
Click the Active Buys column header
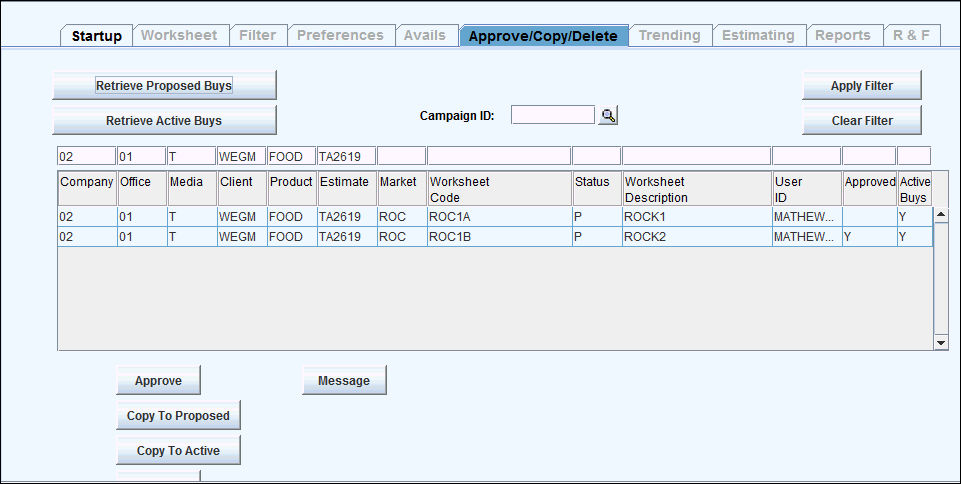tap(914, 189)
